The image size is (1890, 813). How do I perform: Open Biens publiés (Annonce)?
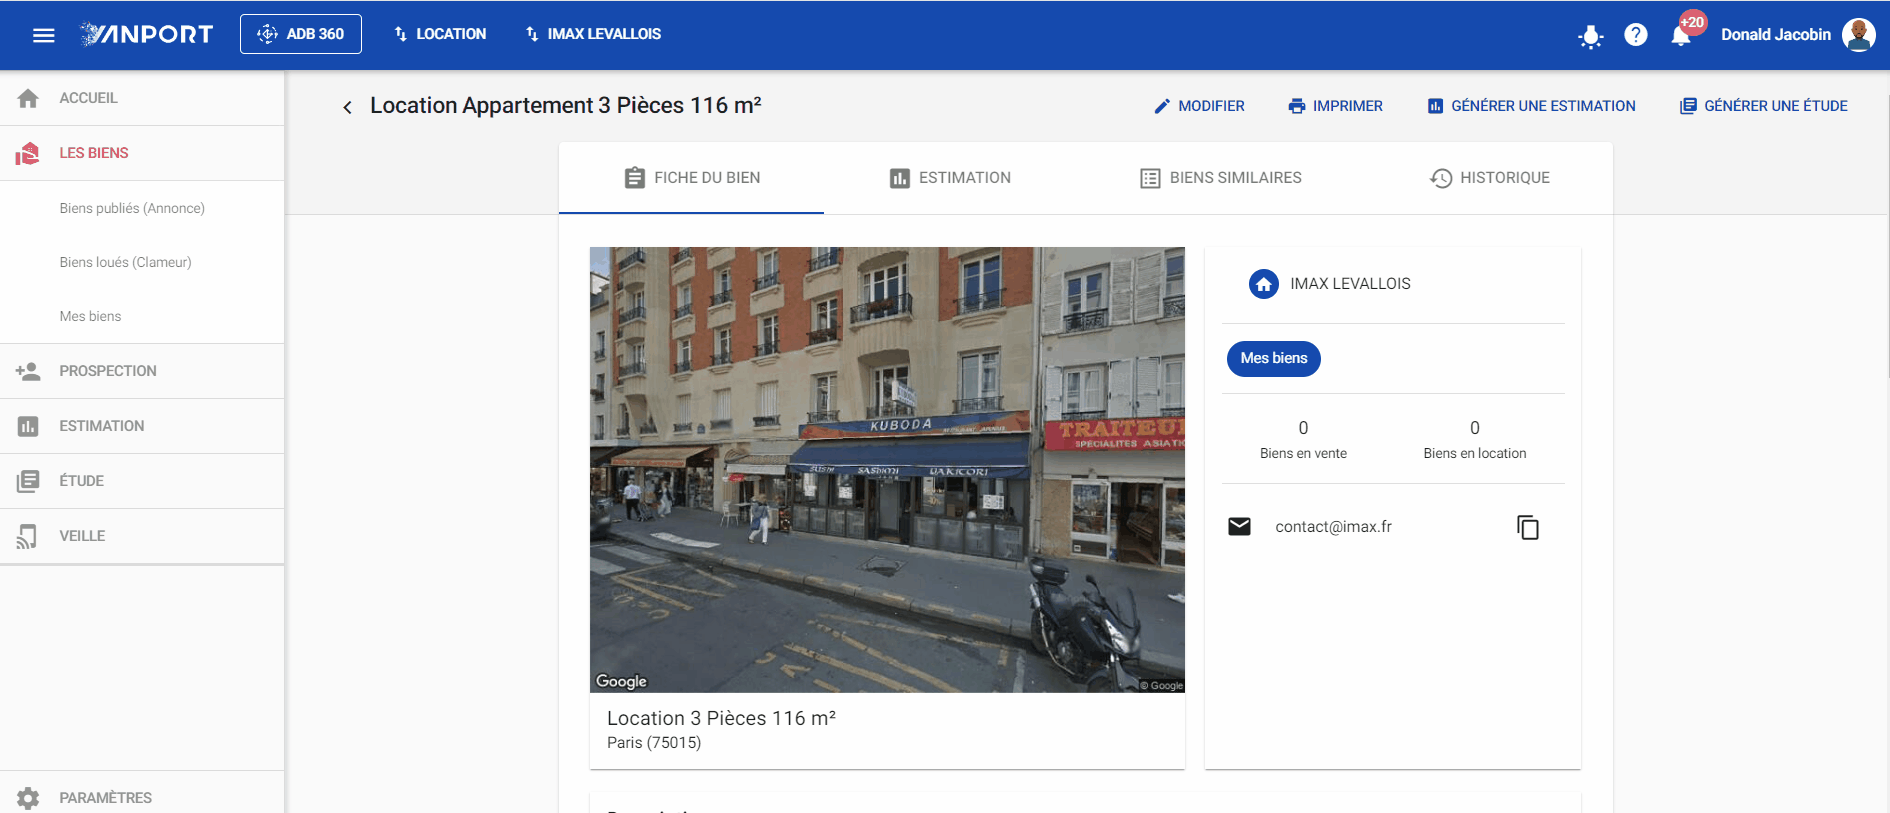132,208
